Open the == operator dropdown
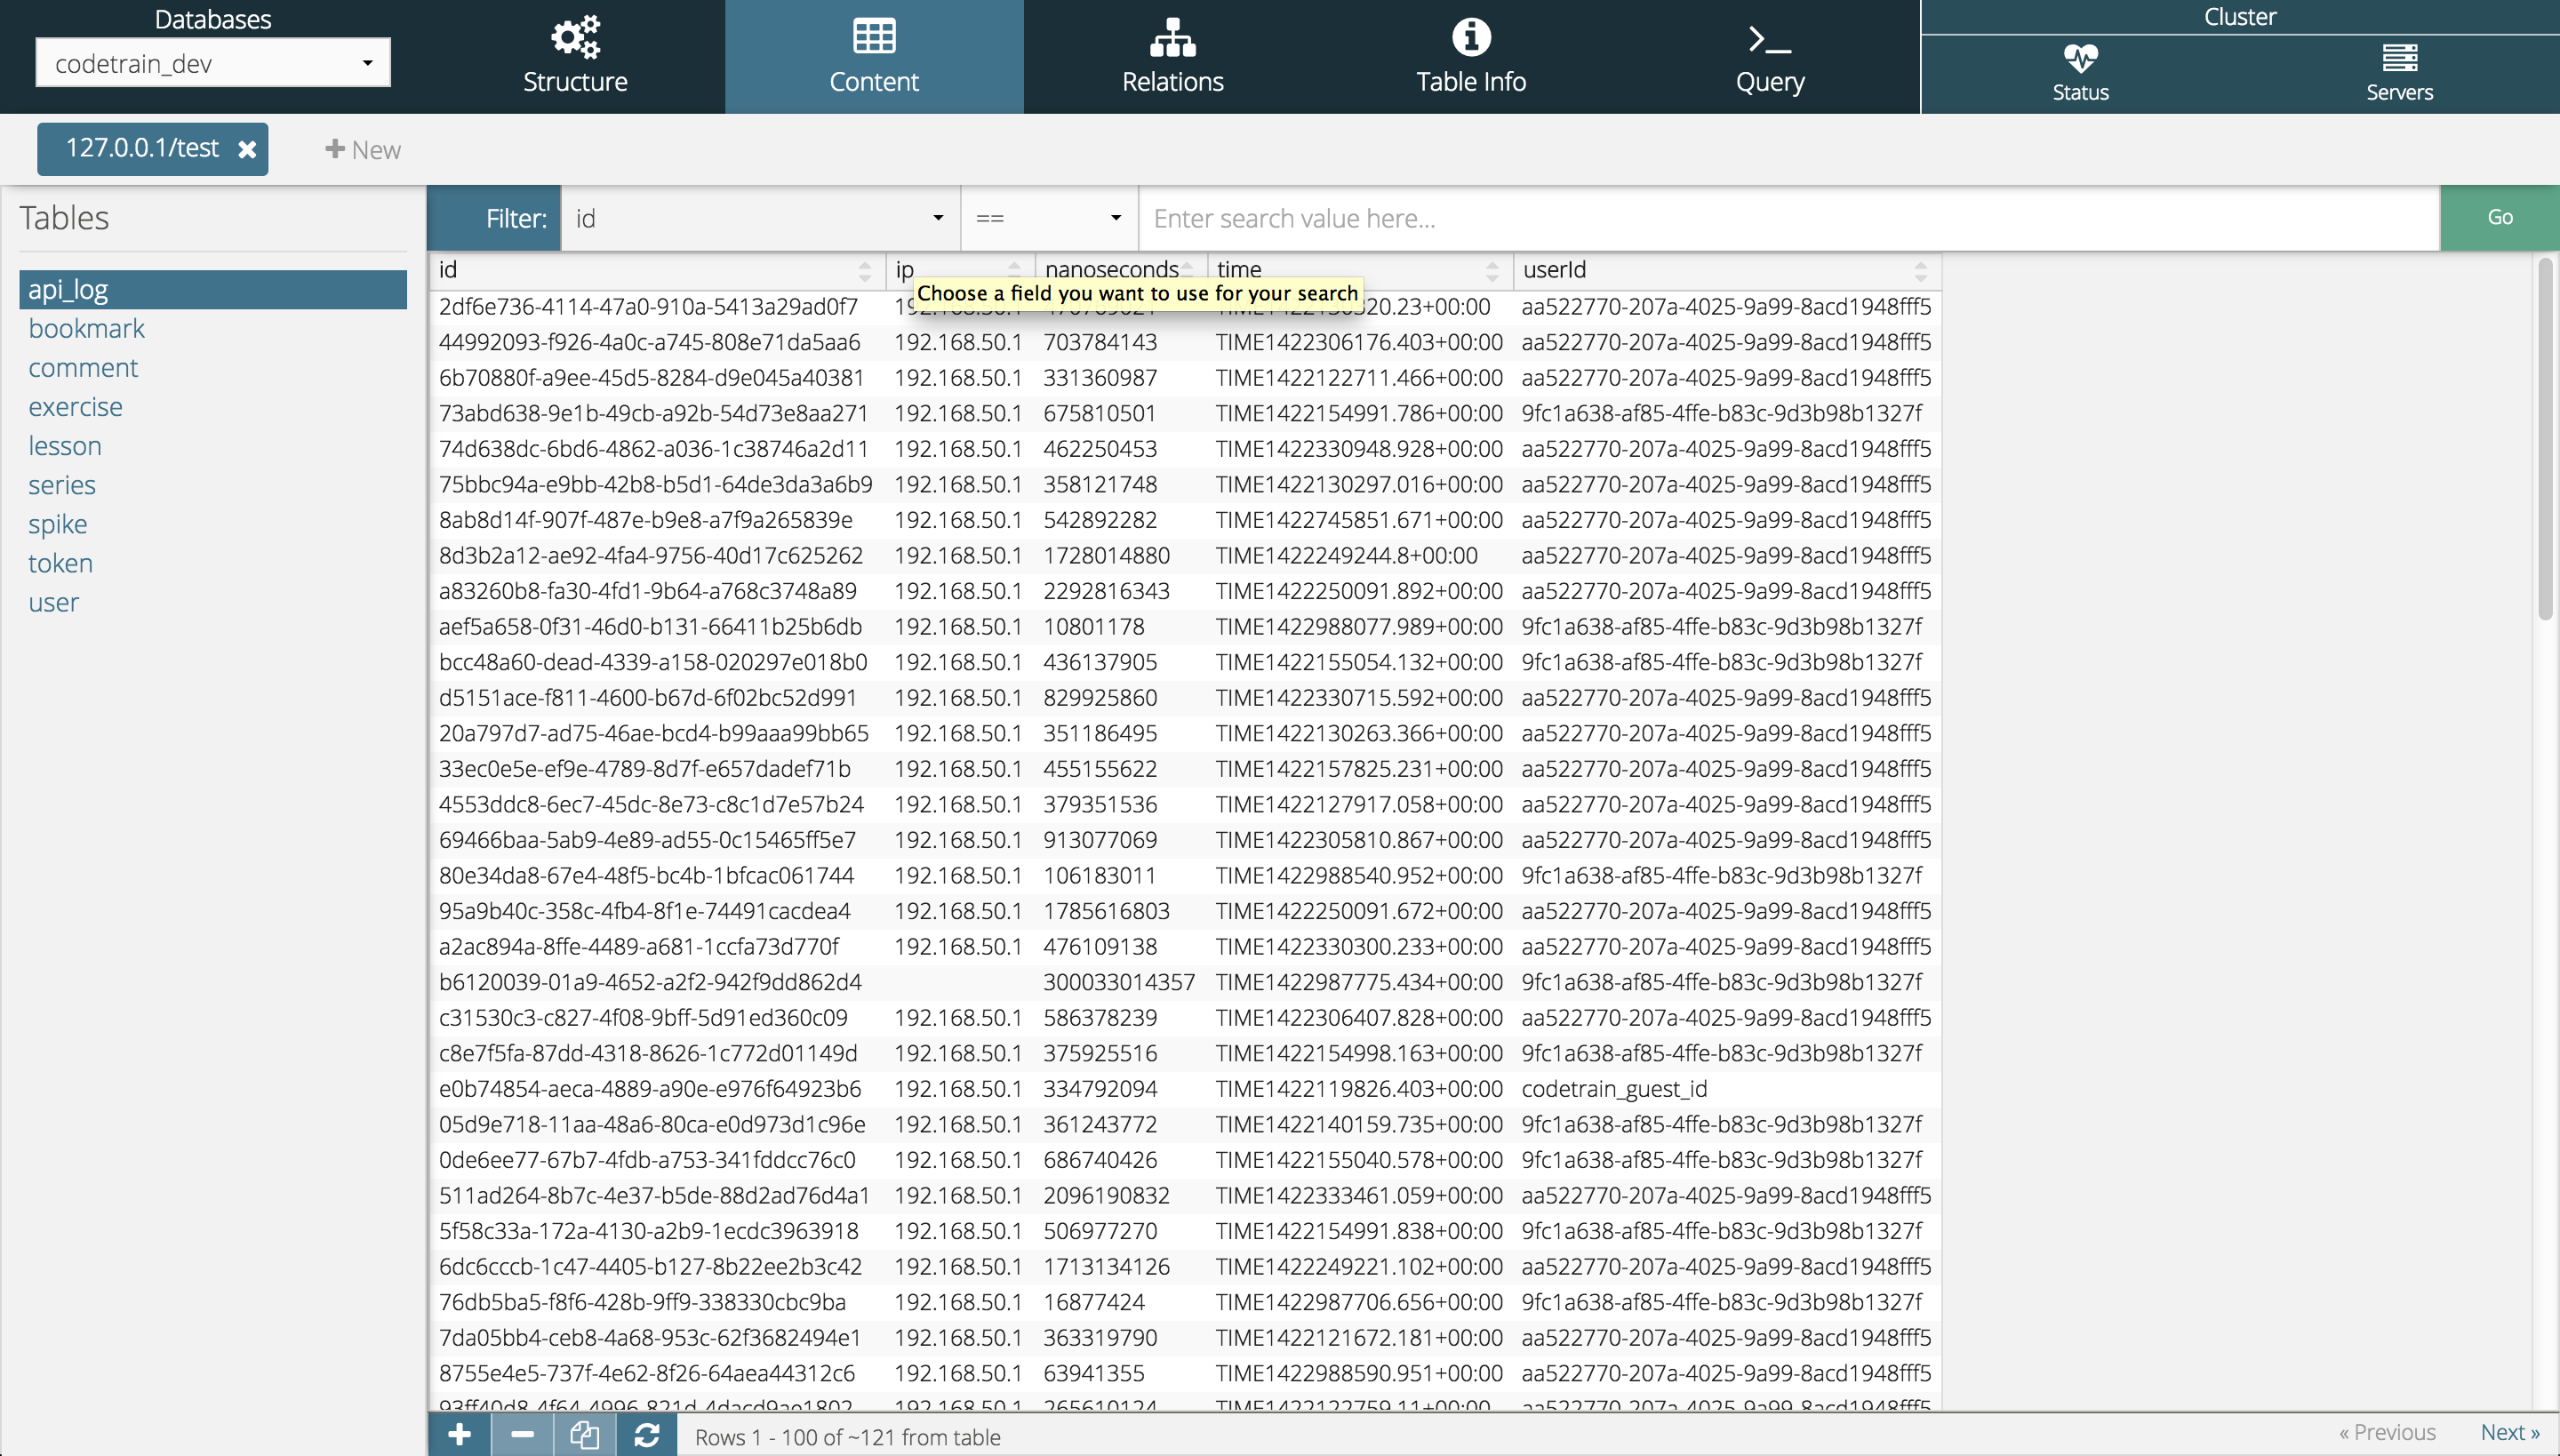The image size is (2560, 1456). coord(1048,218)
